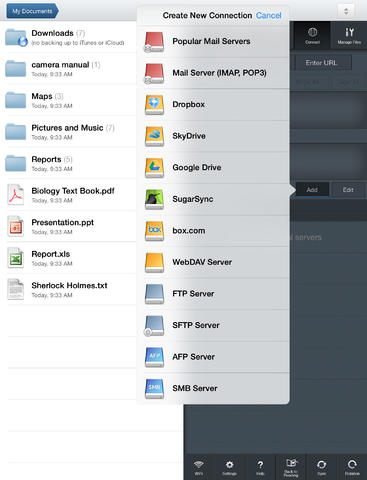Select Dropbox connection icon
This screenshot has width=367, height=480.
click(x=154, y=104)
